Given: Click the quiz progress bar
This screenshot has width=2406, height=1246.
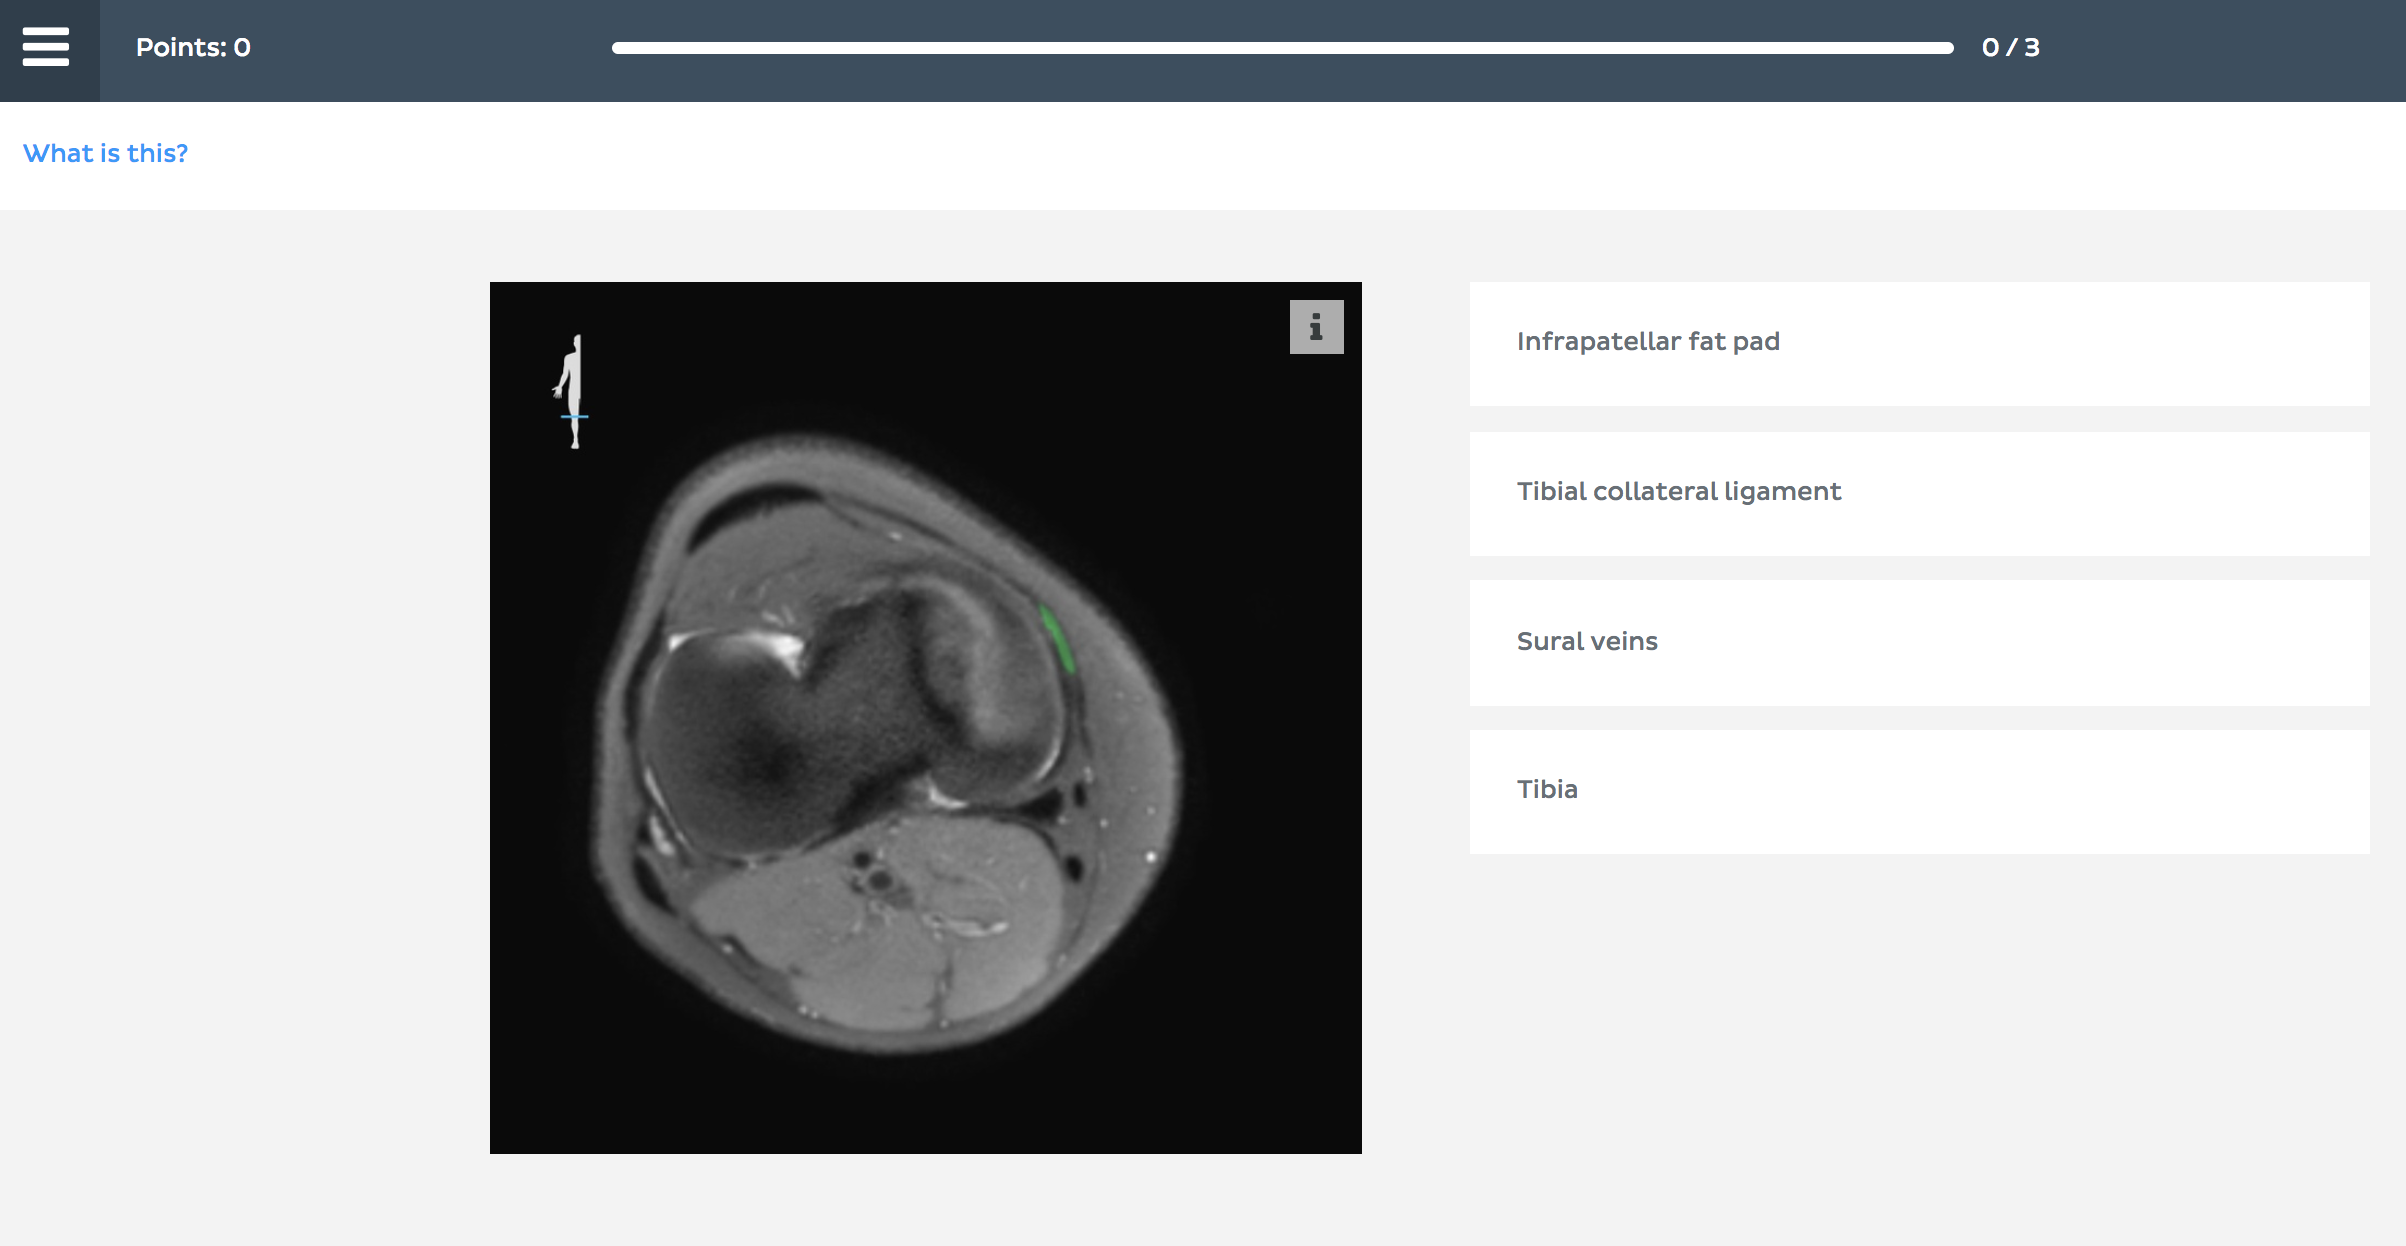Looking at the screenshot, I should point(1282,48).
